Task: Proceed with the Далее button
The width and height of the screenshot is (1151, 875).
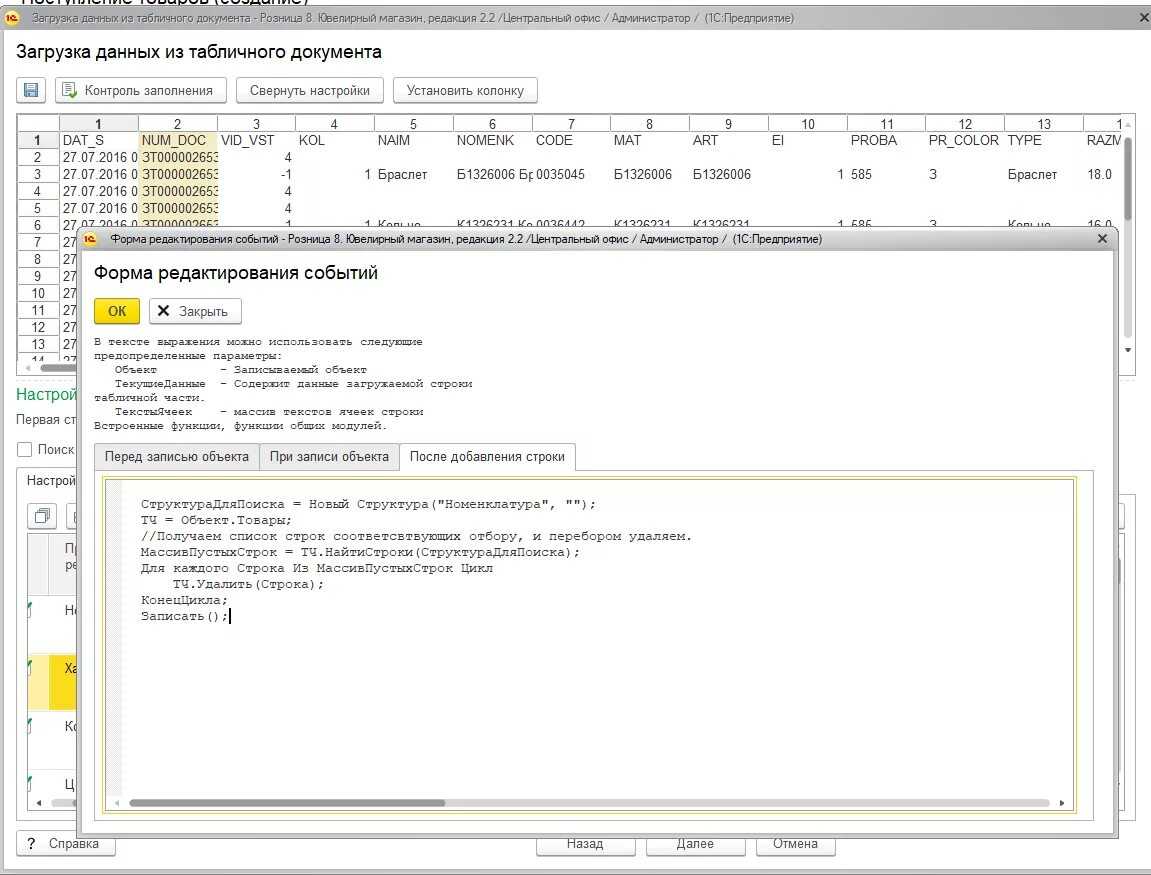Action: [x=695, y=844]
